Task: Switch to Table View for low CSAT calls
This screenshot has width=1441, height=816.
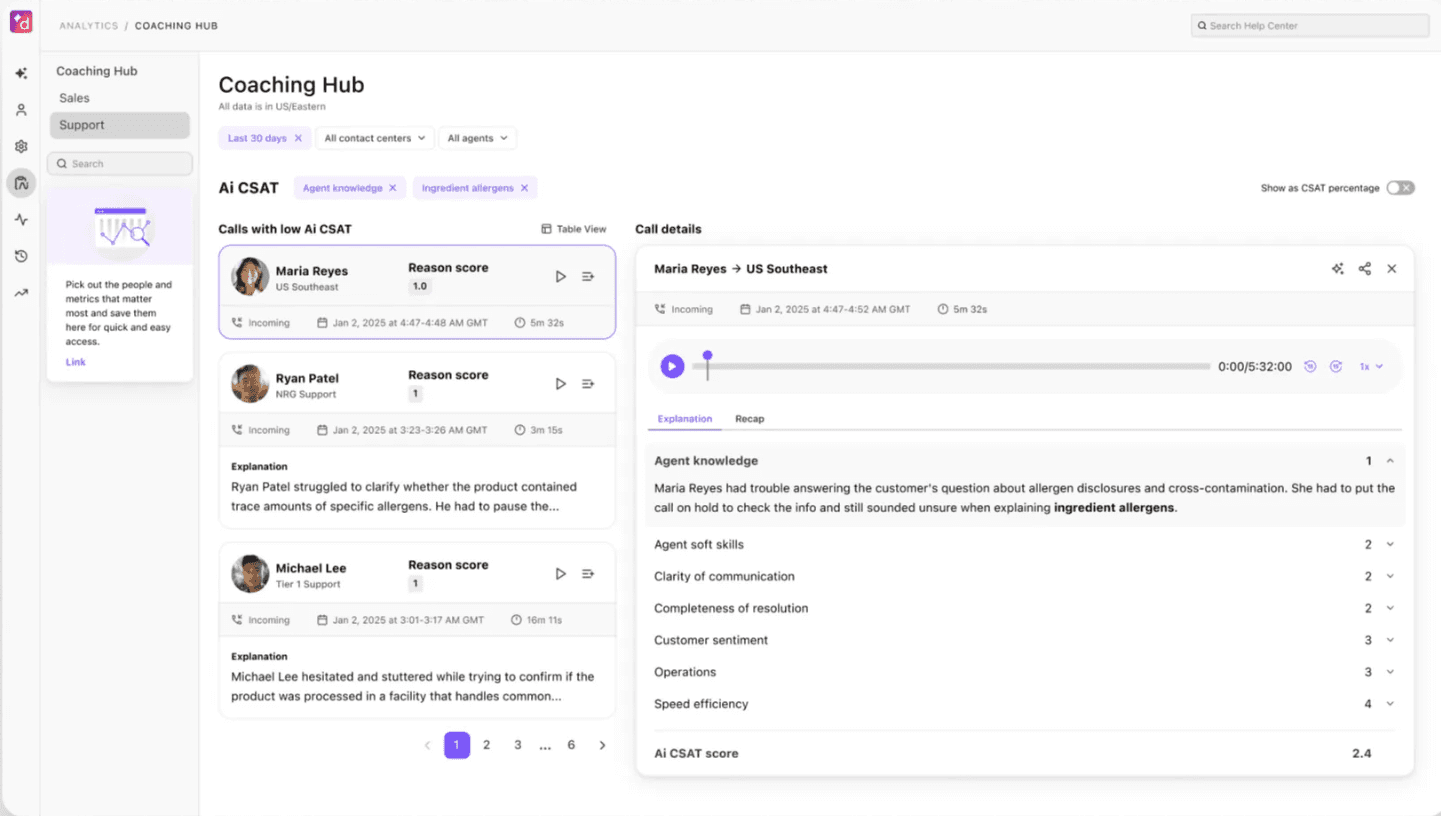Action: tap(574, 229)
